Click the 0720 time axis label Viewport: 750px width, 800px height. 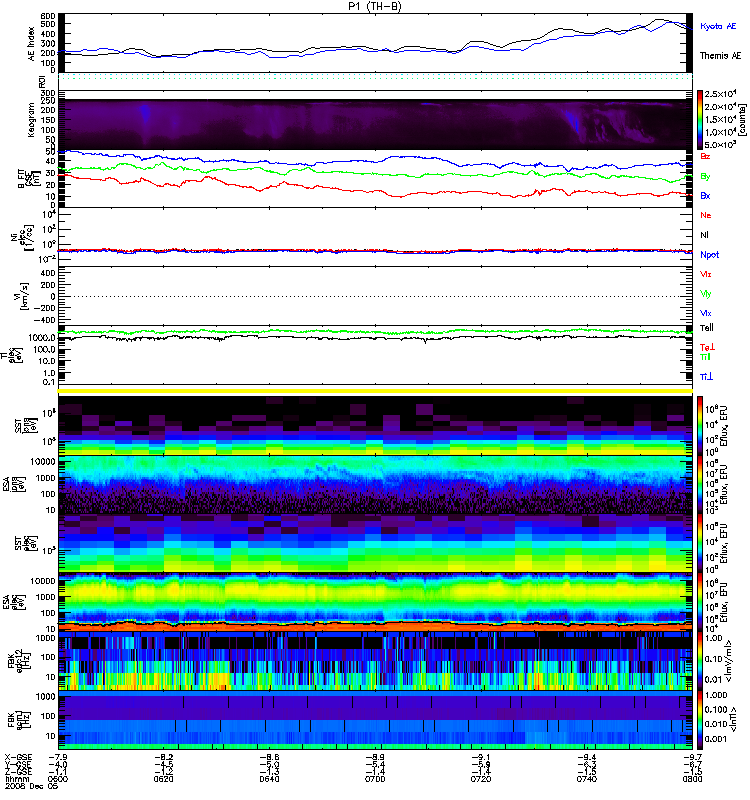[x=481, y=779]
